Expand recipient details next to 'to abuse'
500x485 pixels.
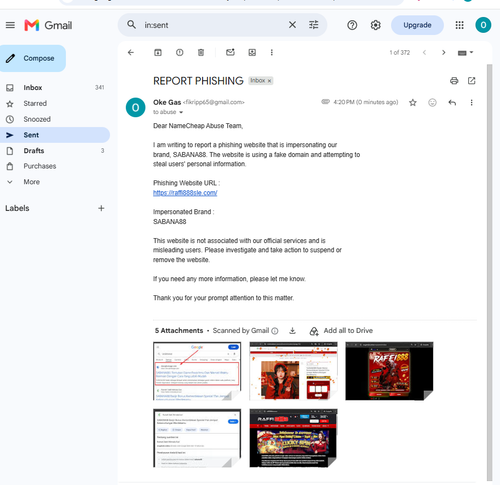click(x=181, y=112)
